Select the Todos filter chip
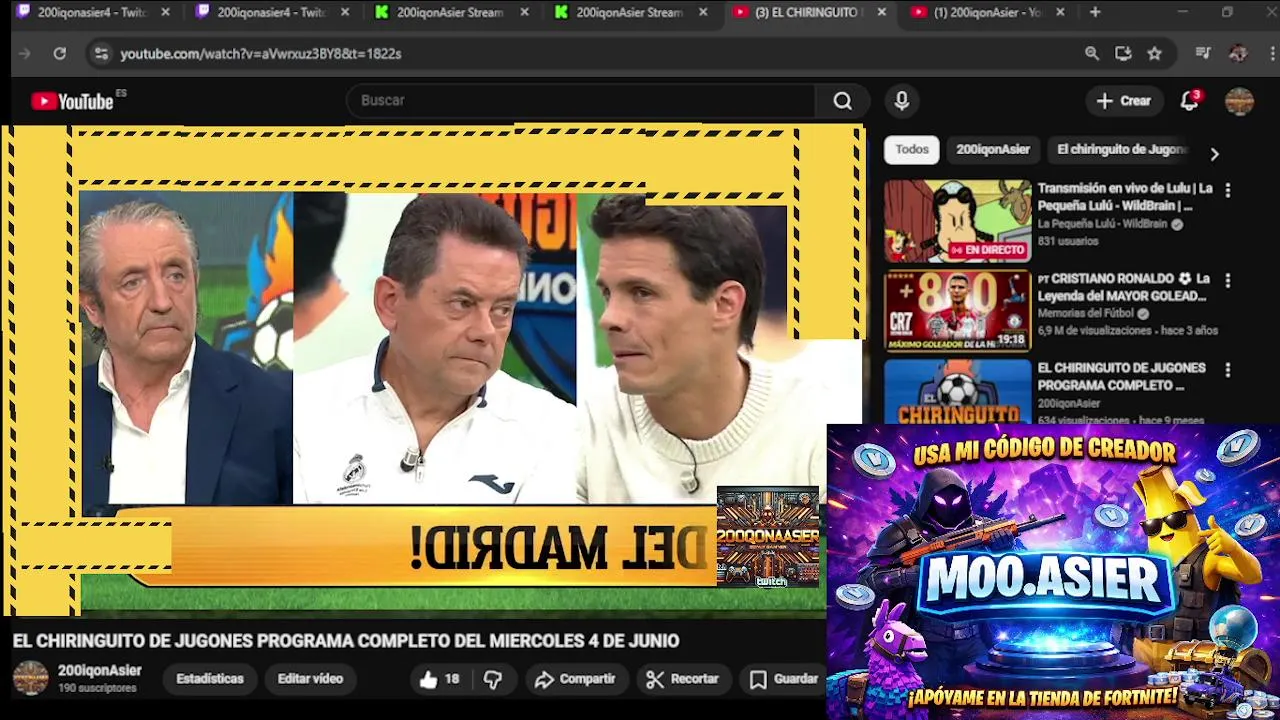The width and height of the screenshot is (1280, 720). pos(912,149)
